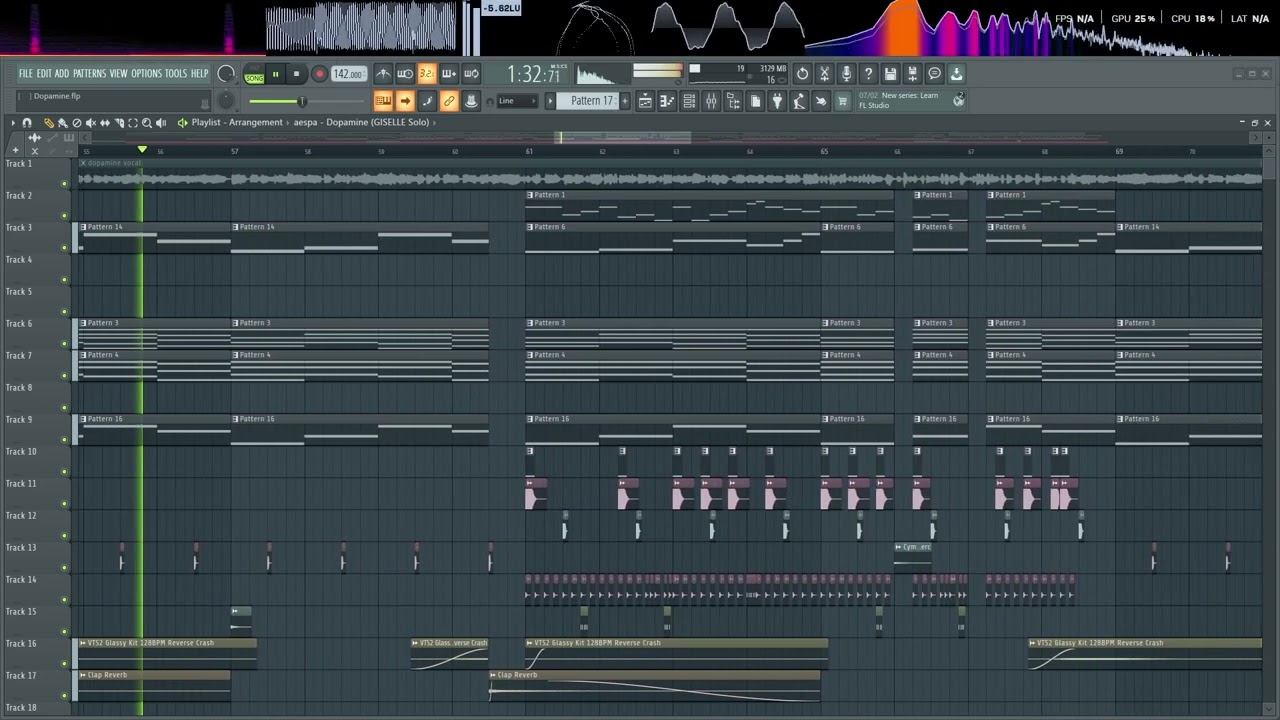The height and width of the screenshot is (720, 1280).
Task: Open the help question mark icon
Action: coord(868,74)
